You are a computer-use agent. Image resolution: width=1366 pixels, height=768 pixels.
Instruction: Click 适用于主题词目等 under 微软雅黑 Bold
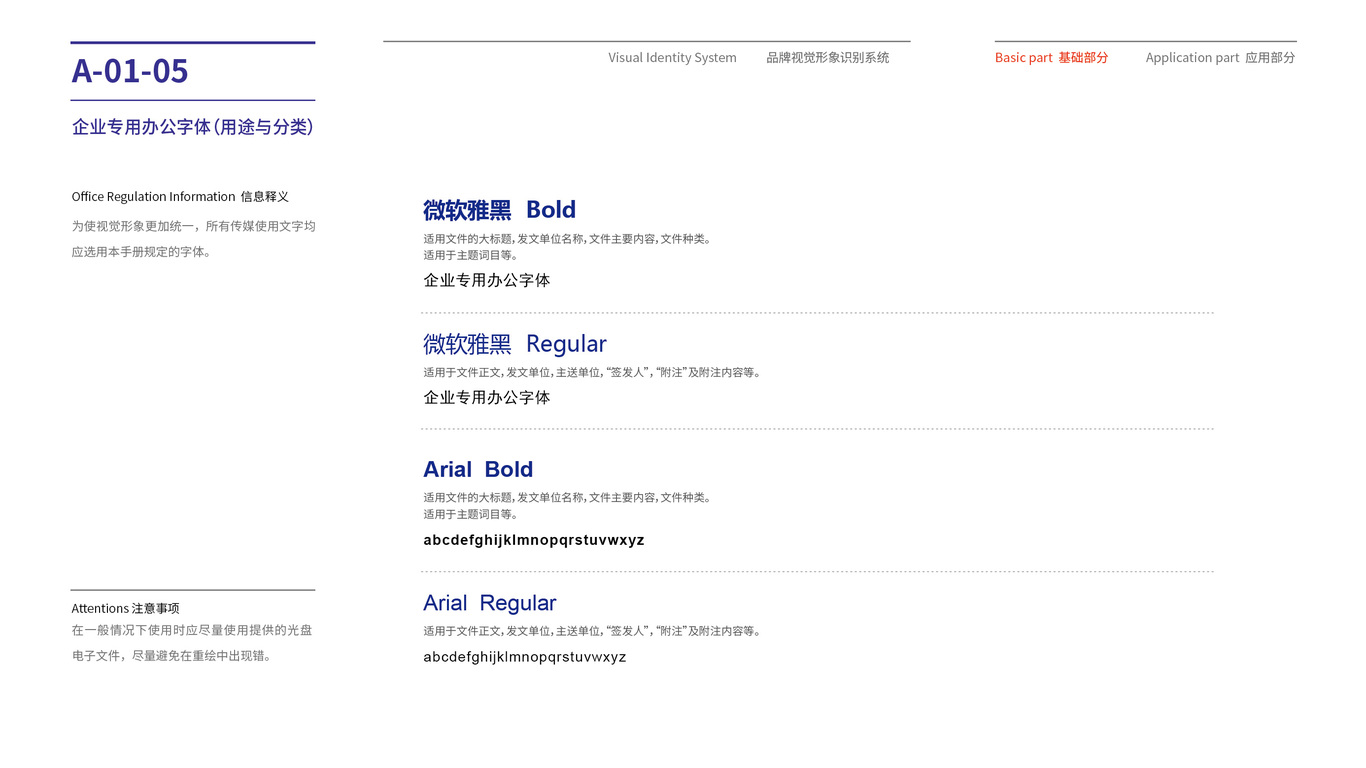point(470,255)
